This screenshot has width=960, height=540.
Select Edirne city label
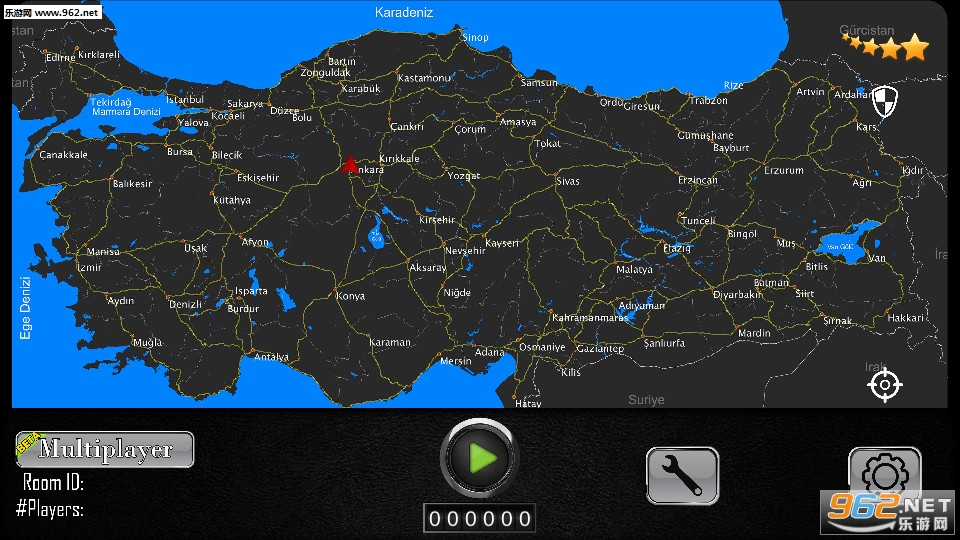point(61,58)
